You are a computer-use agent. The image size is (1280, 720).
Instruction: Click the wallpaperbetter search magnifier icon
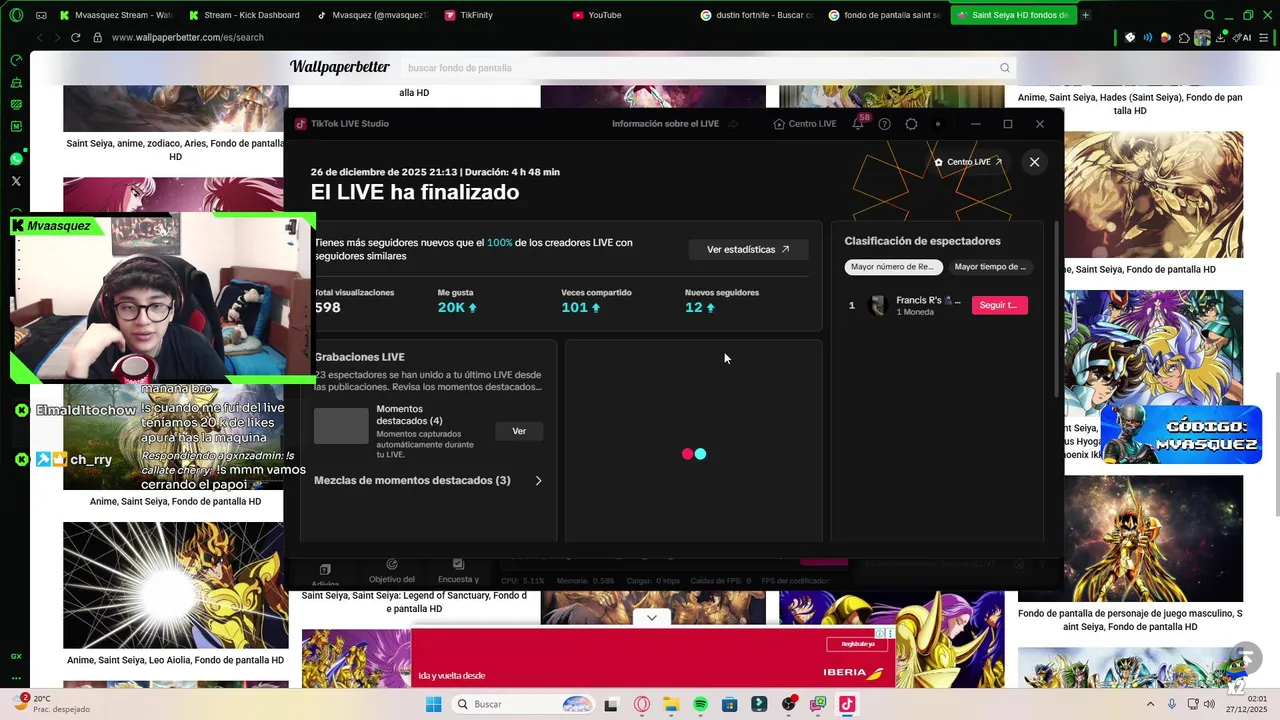(1005, 68)
